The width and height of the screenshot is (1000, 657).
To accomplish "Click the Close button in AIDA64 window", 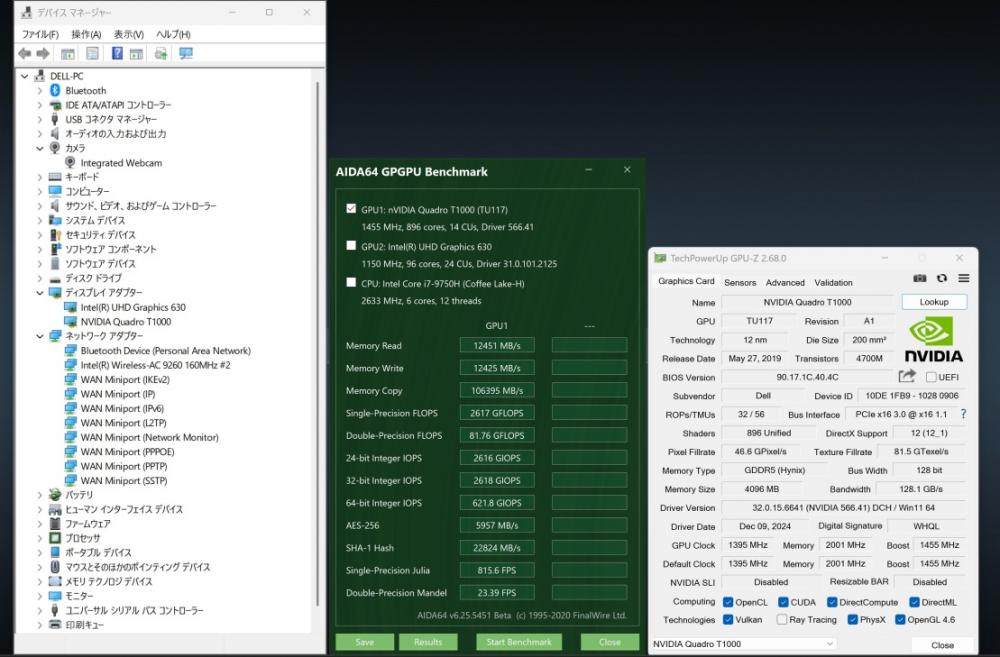I will (x=610, y=642).
